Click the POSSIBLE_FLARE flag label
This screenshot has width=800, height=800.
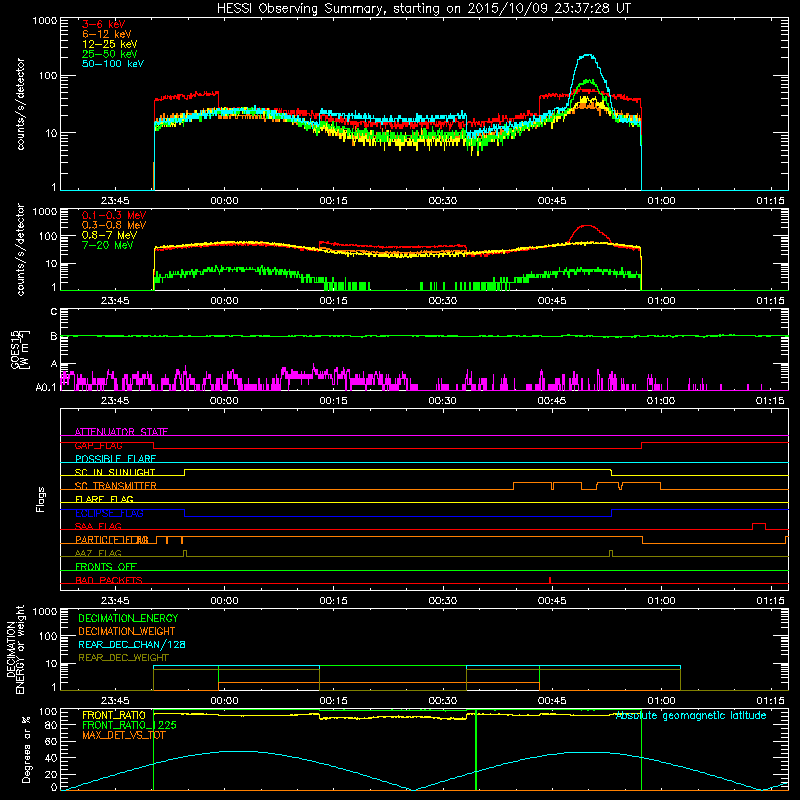[115, 459]
